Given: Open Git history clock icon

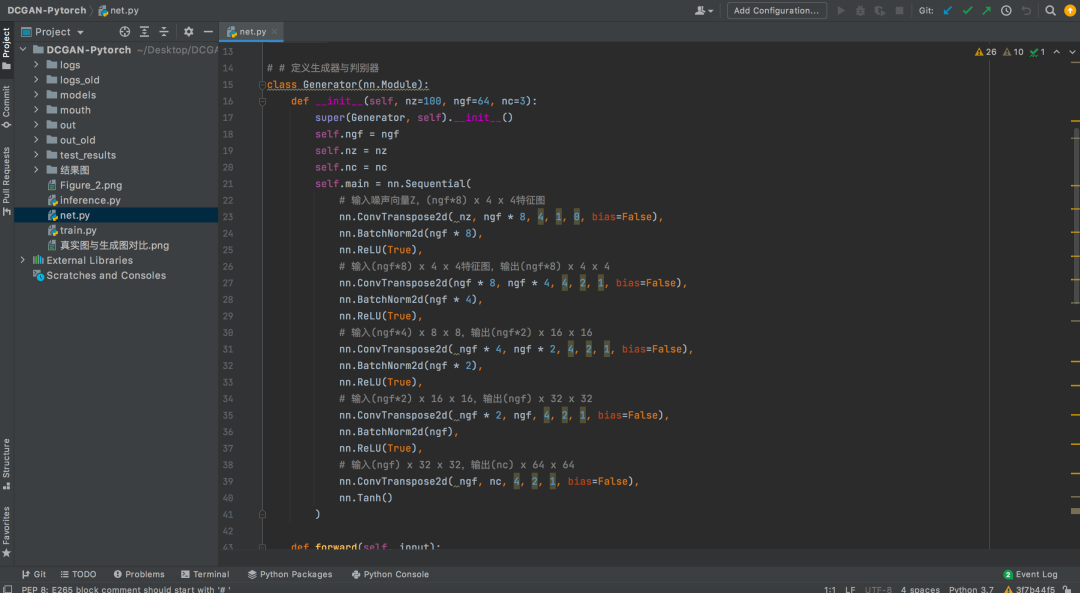Looking at the screenshot, I should [x=1006, y=10].
